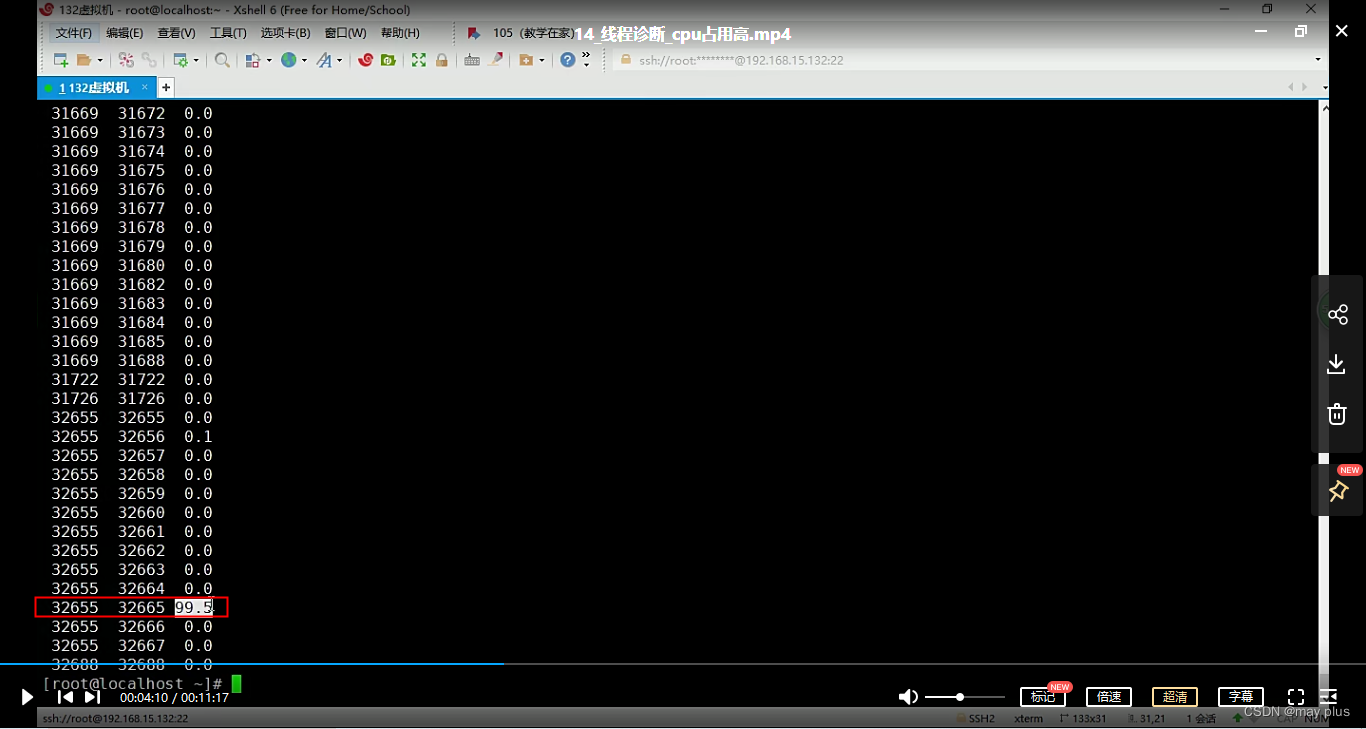Image resolution: width=1366 pixels, height=729 pixels.
Task: Click the pin icon marked NEW
Action: pos(1337,491)
